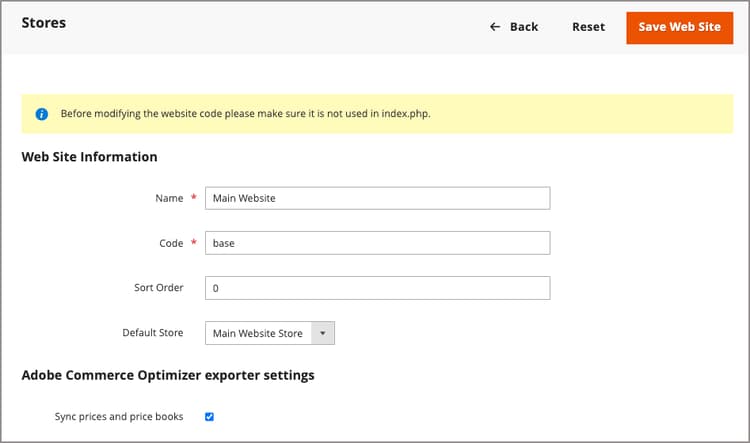Screen dimensions: 750x443
Task: Focus the Name input field
Action: coord(377,198)
